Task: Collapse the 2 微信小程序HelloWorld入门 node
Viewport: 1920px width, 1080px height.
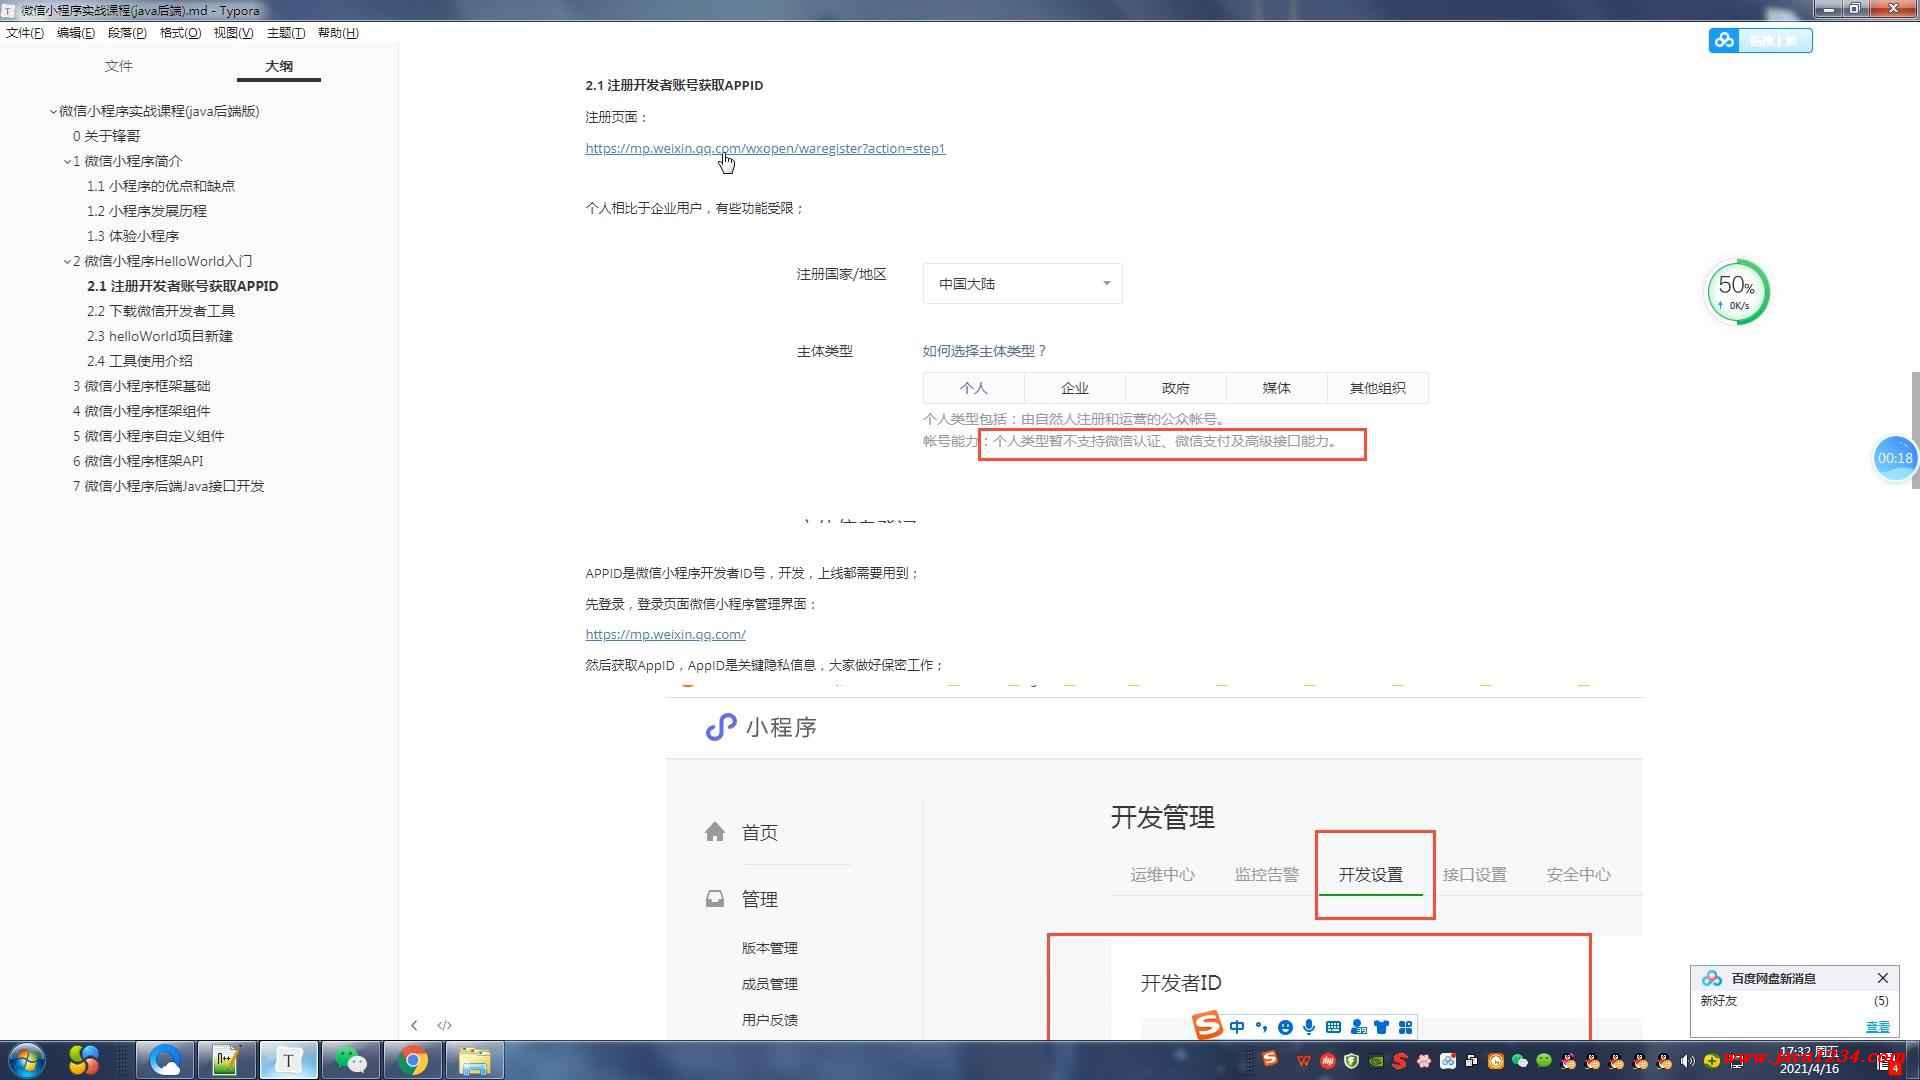Action: click(67, 261)
